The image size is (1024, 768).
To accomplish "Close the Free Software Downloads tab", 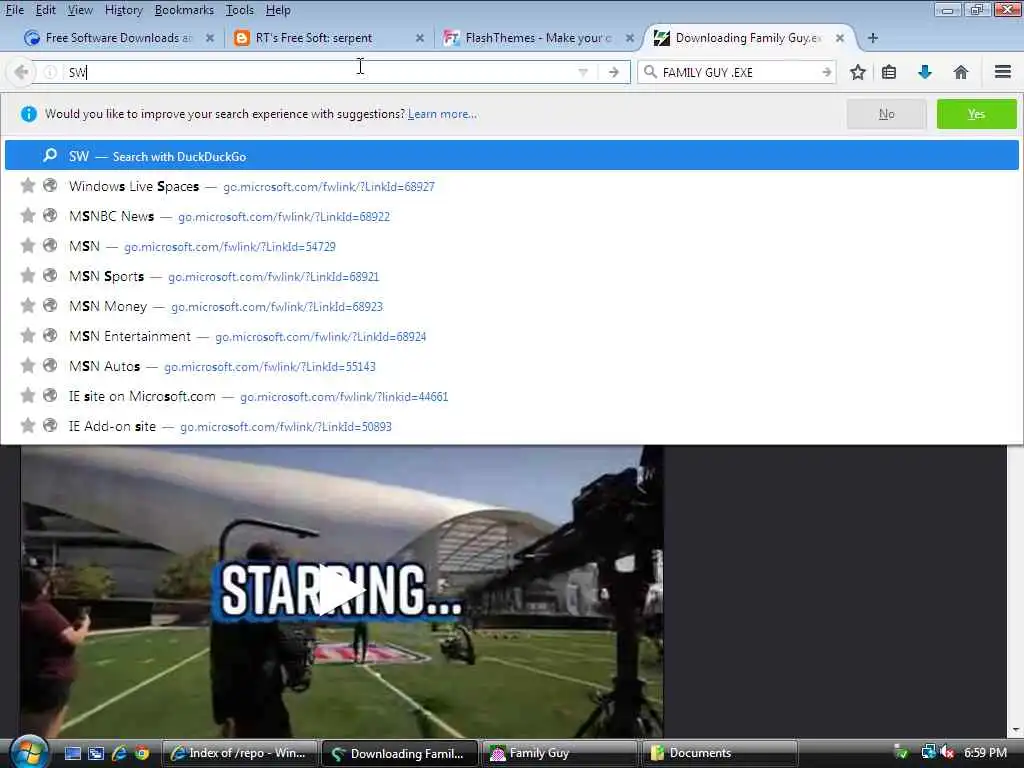I will 210,38.
